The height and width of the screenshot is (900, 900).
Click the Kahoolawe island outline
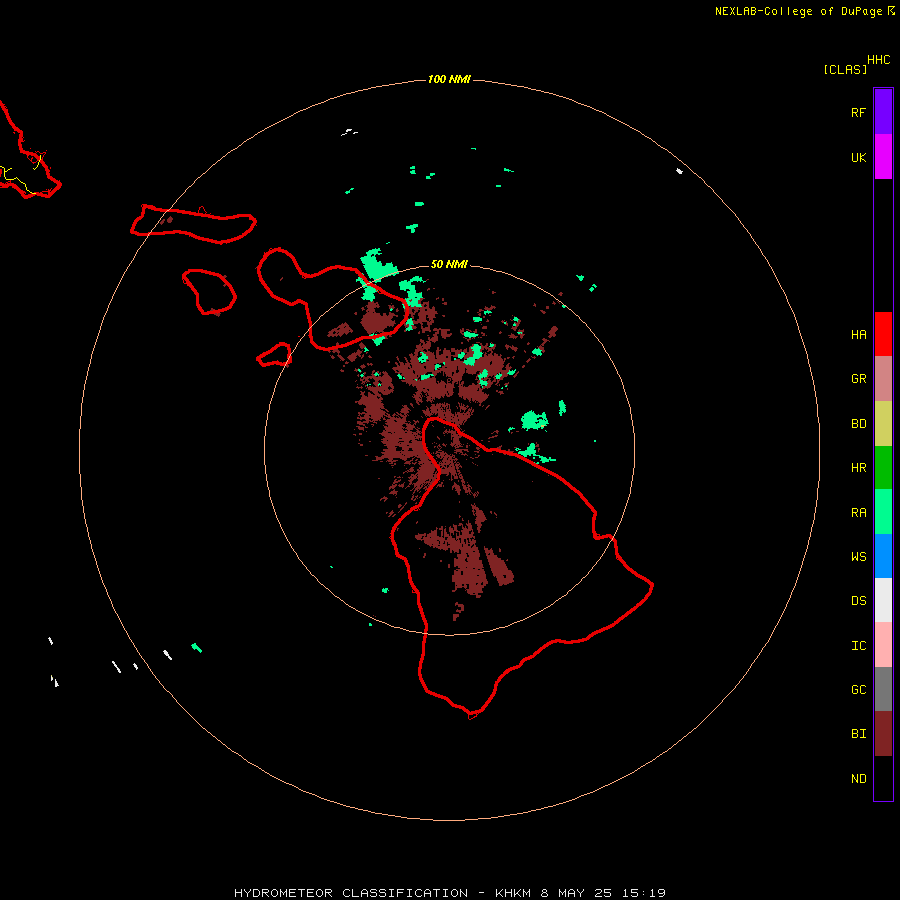tap(274, 355)
